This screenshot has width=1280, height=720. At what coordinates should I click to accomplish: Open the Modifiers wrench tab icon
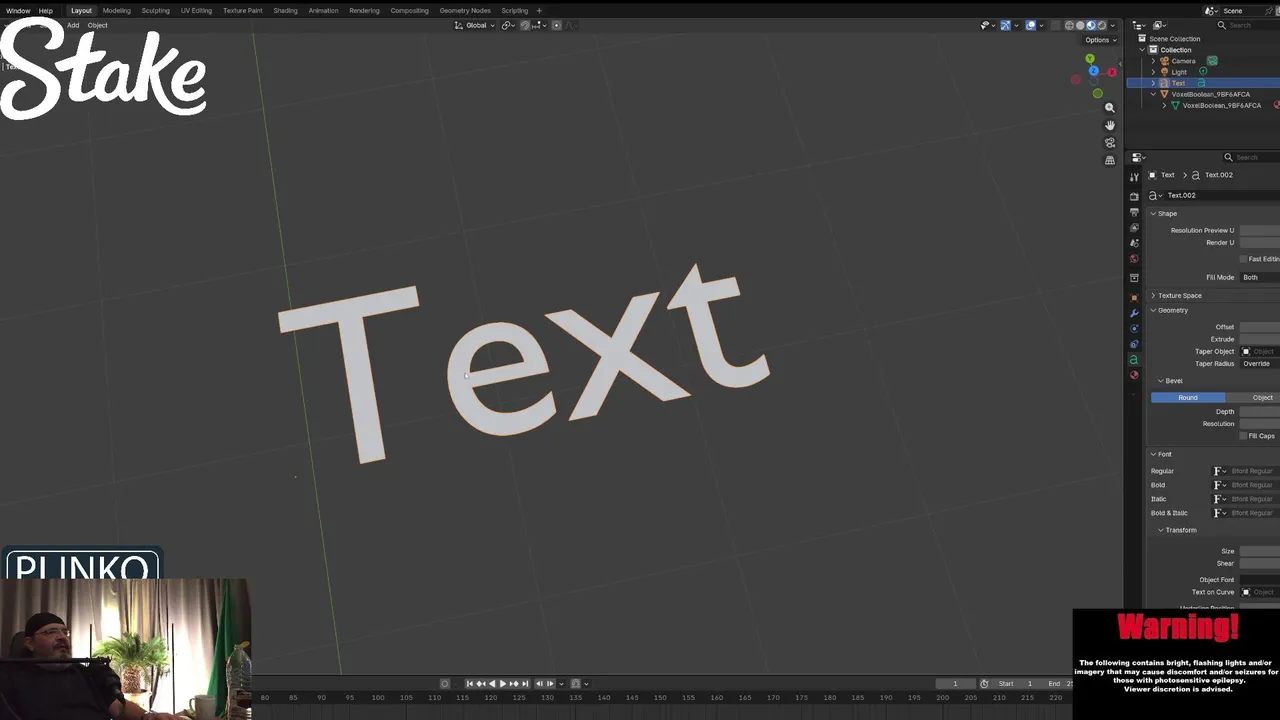point(1134,313)
